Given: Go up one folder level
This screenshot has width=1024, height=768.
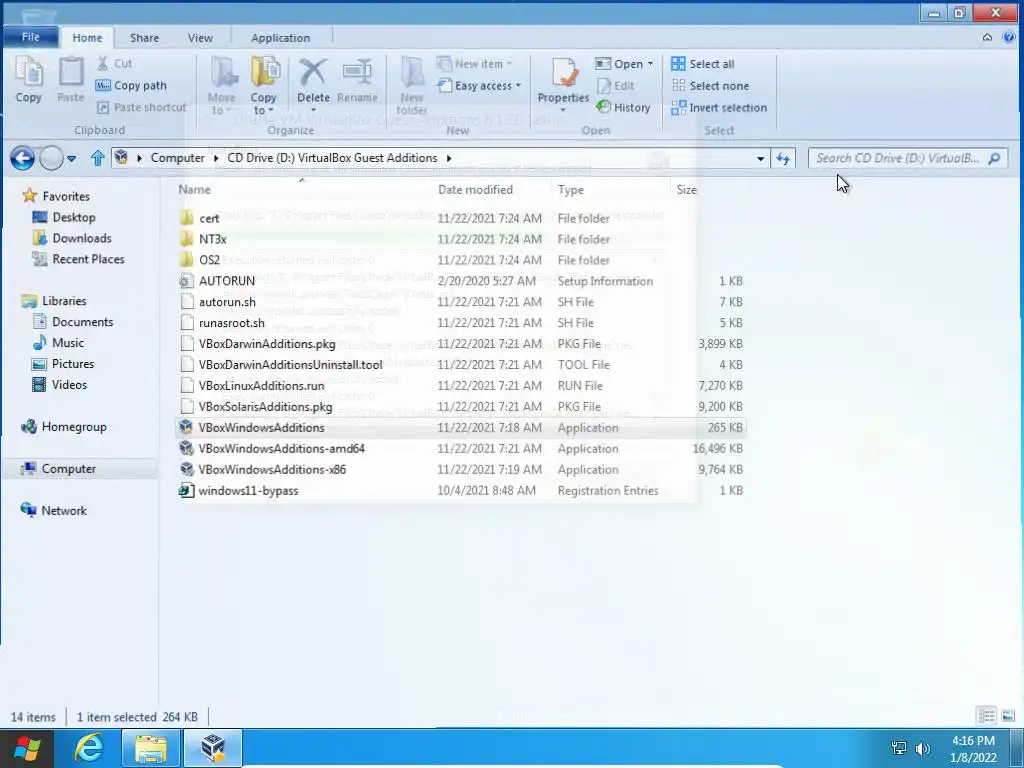Looking at the screenshot, I should pyautogui.click(x=97, y=158).
